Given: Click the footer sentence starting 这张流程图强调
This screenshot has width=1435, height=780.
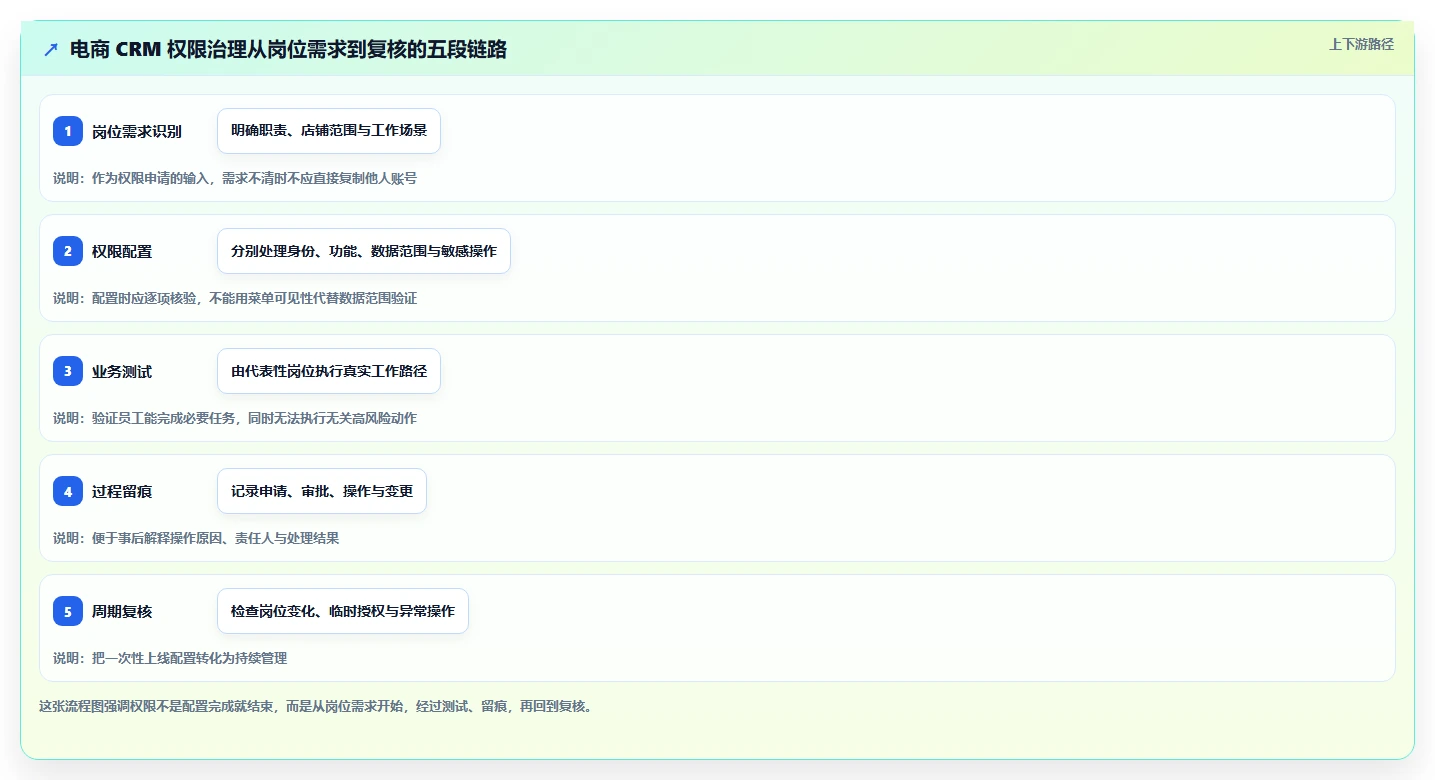Looking at the screenshot, I should 316,706.
